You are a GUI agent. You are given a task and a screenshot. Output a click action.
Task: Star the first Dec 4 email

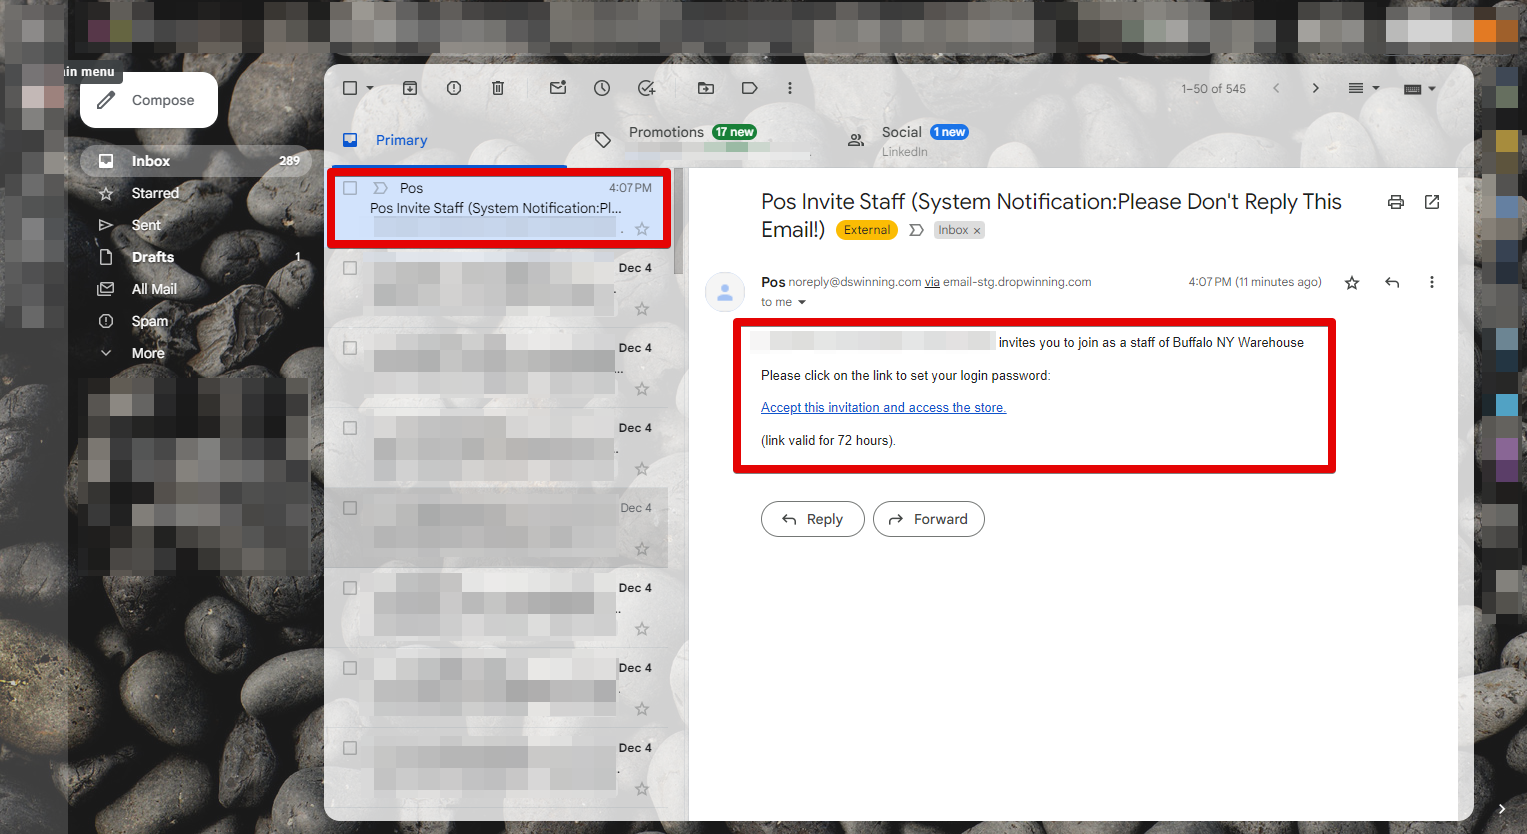tap(642, 309)
